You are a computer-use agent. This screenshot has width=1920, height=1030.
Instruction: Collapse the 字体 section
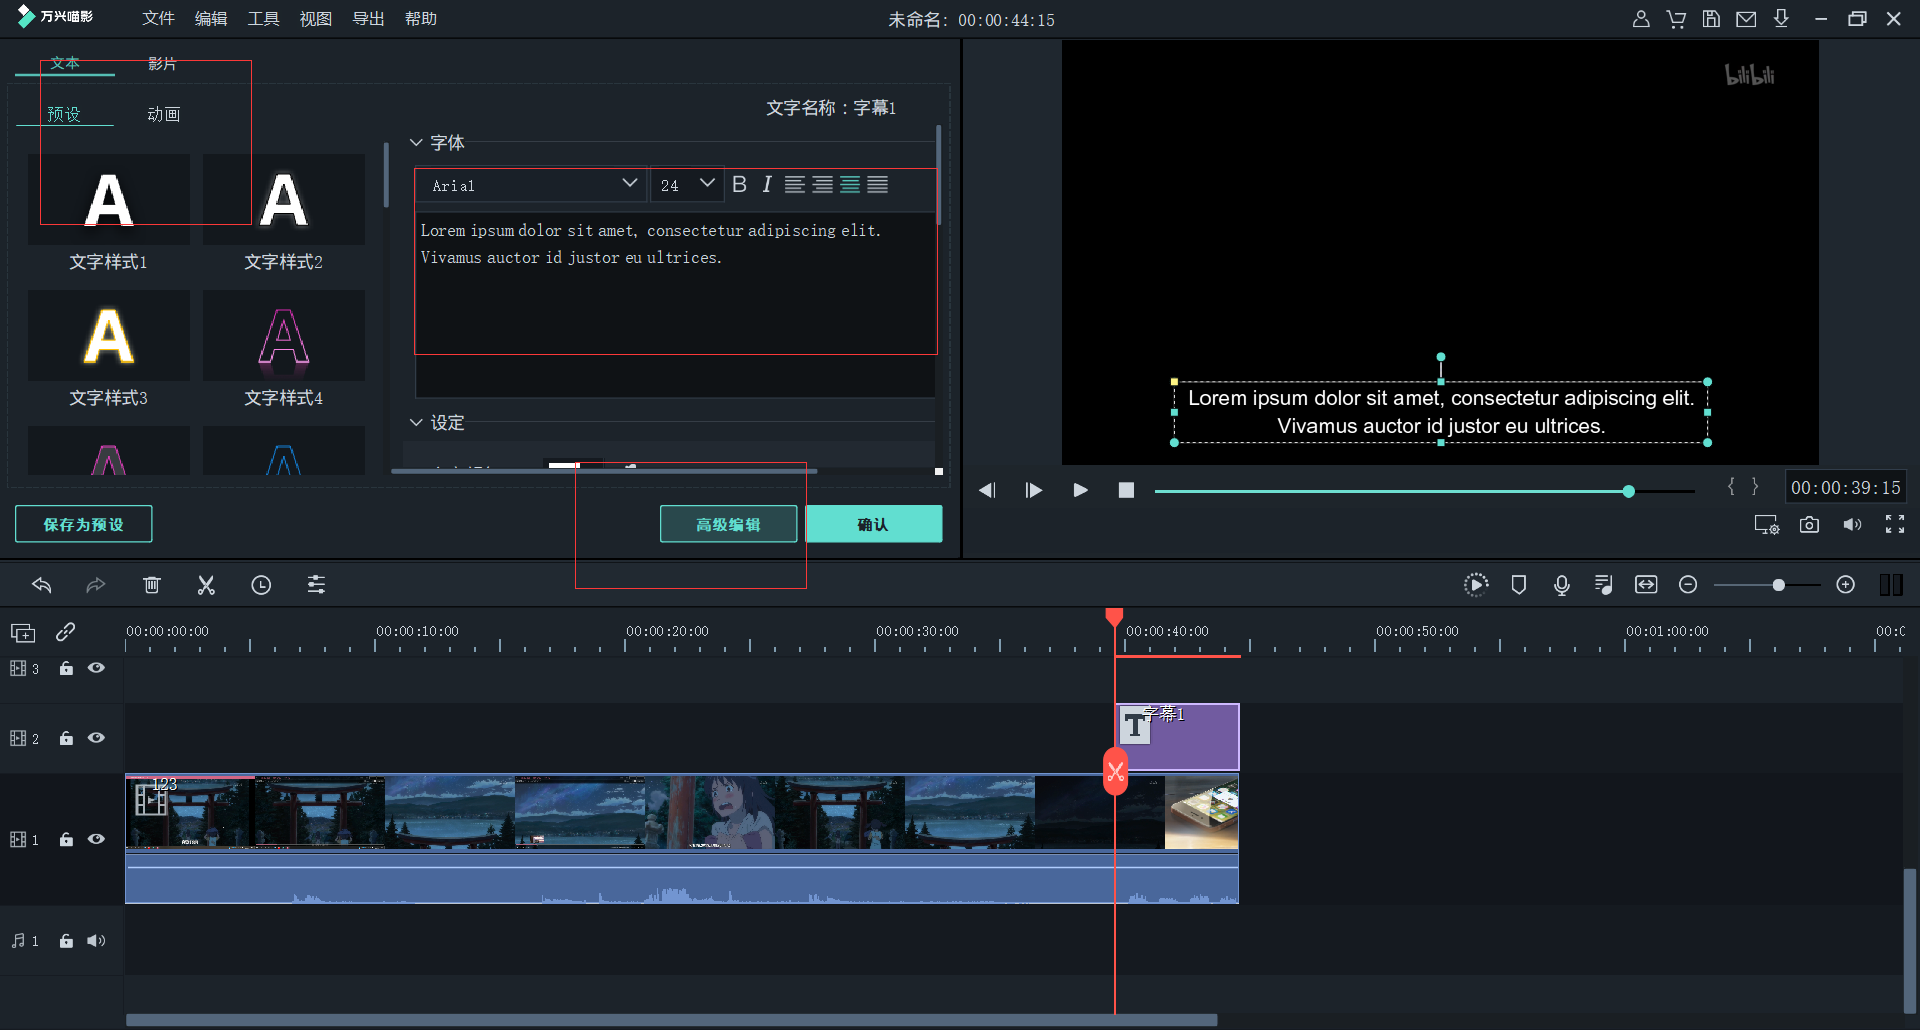pos(416,143)
